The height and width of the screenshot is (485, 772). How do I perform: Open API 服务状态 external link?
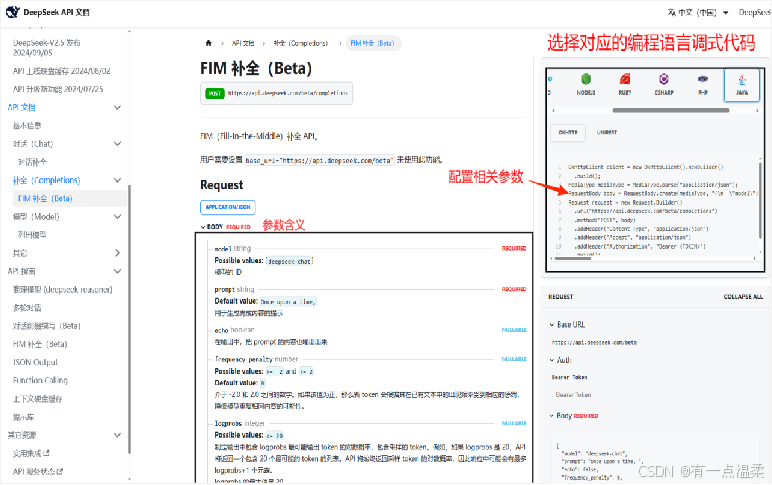(x=38, y=472)
